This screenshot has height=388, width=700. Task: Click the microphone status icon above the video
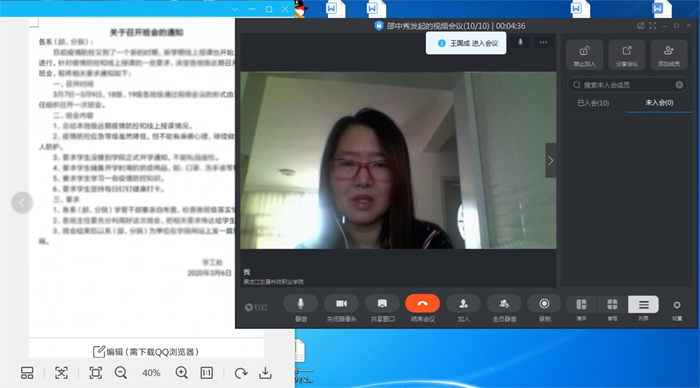520,42
